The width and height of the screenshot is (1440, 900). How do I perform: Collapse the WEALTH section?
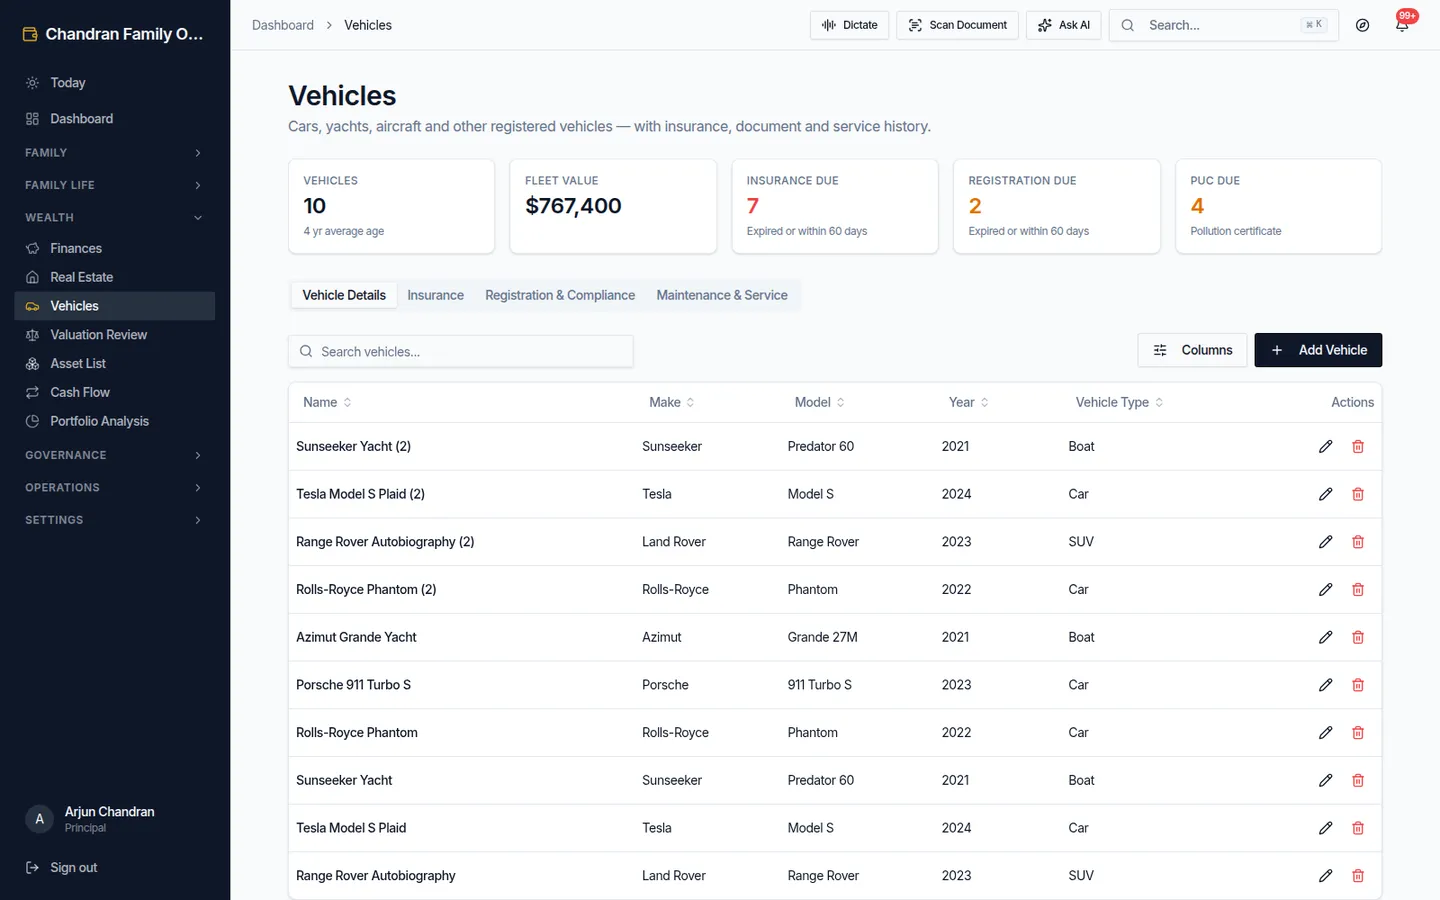(115, 217)
